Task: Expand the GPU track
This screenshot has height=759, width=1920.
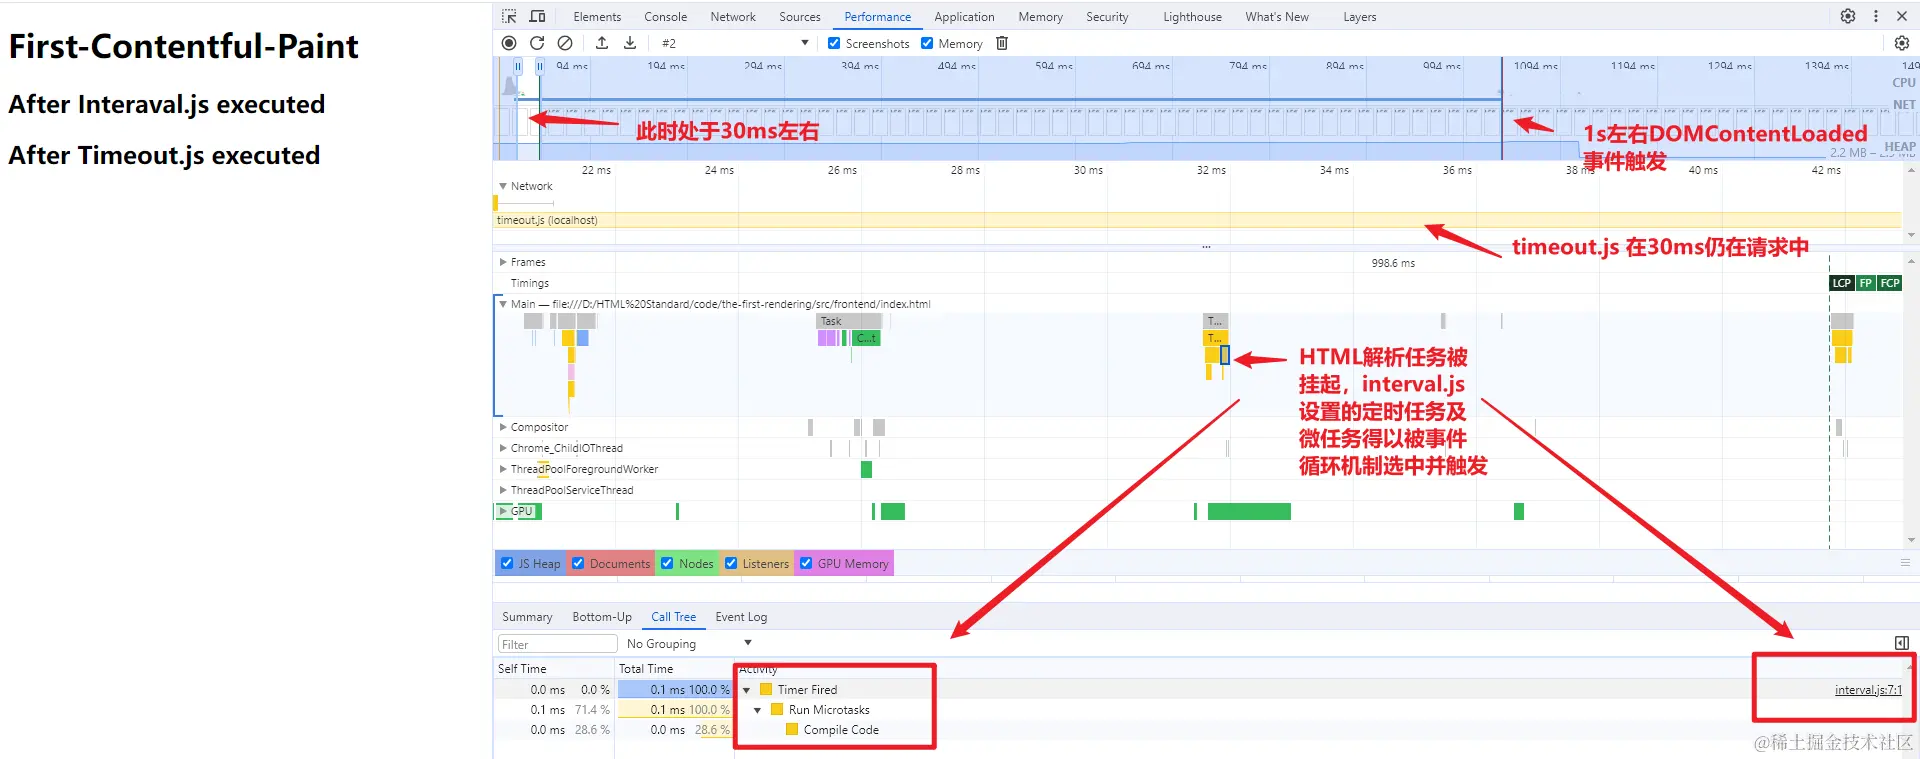Action: click(503, 511)
